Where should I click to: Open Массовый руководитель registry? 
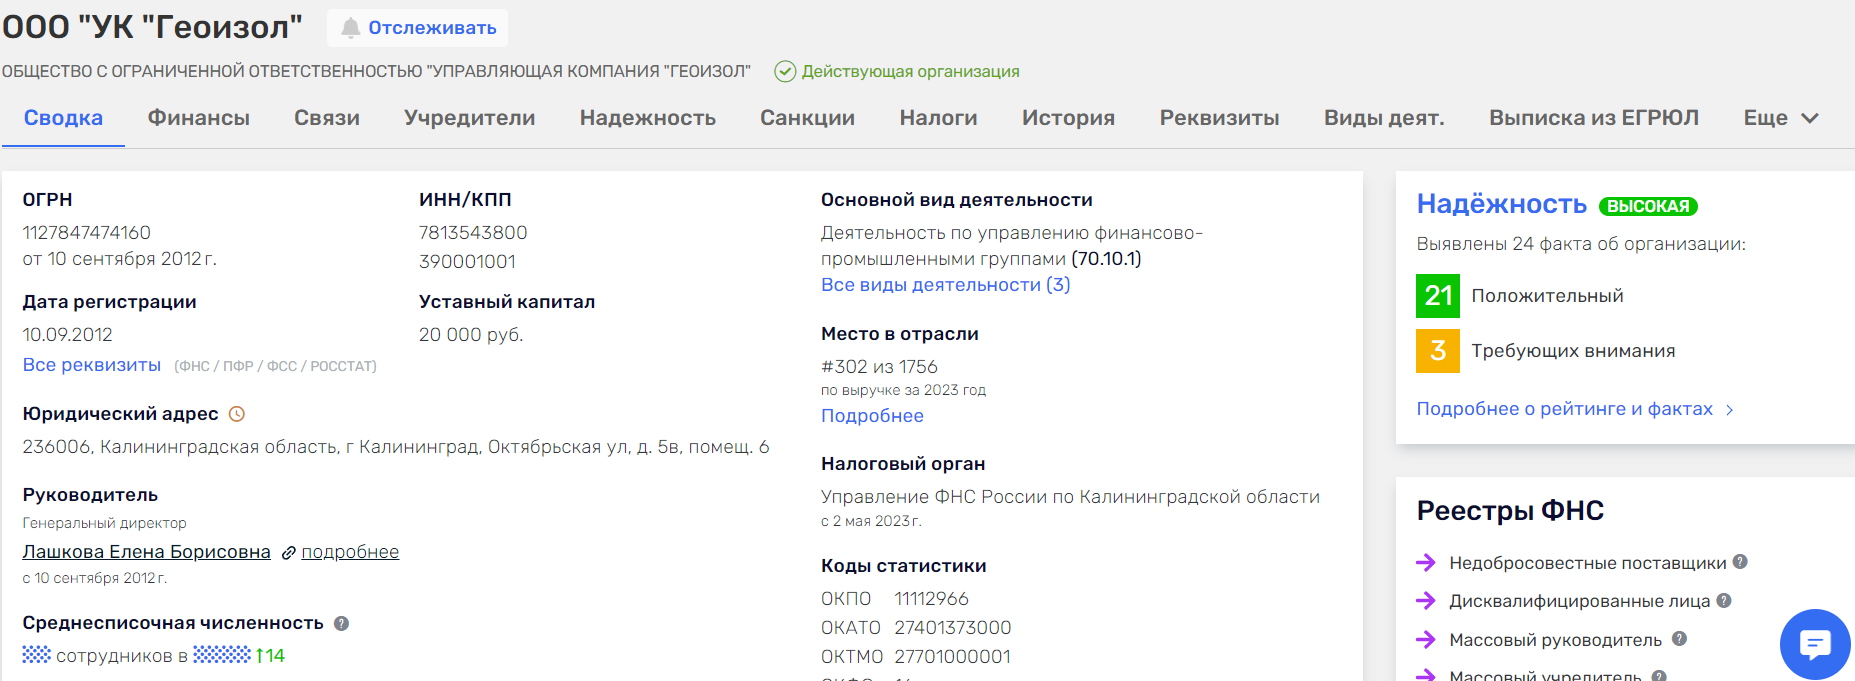[x=1555, y=640]
